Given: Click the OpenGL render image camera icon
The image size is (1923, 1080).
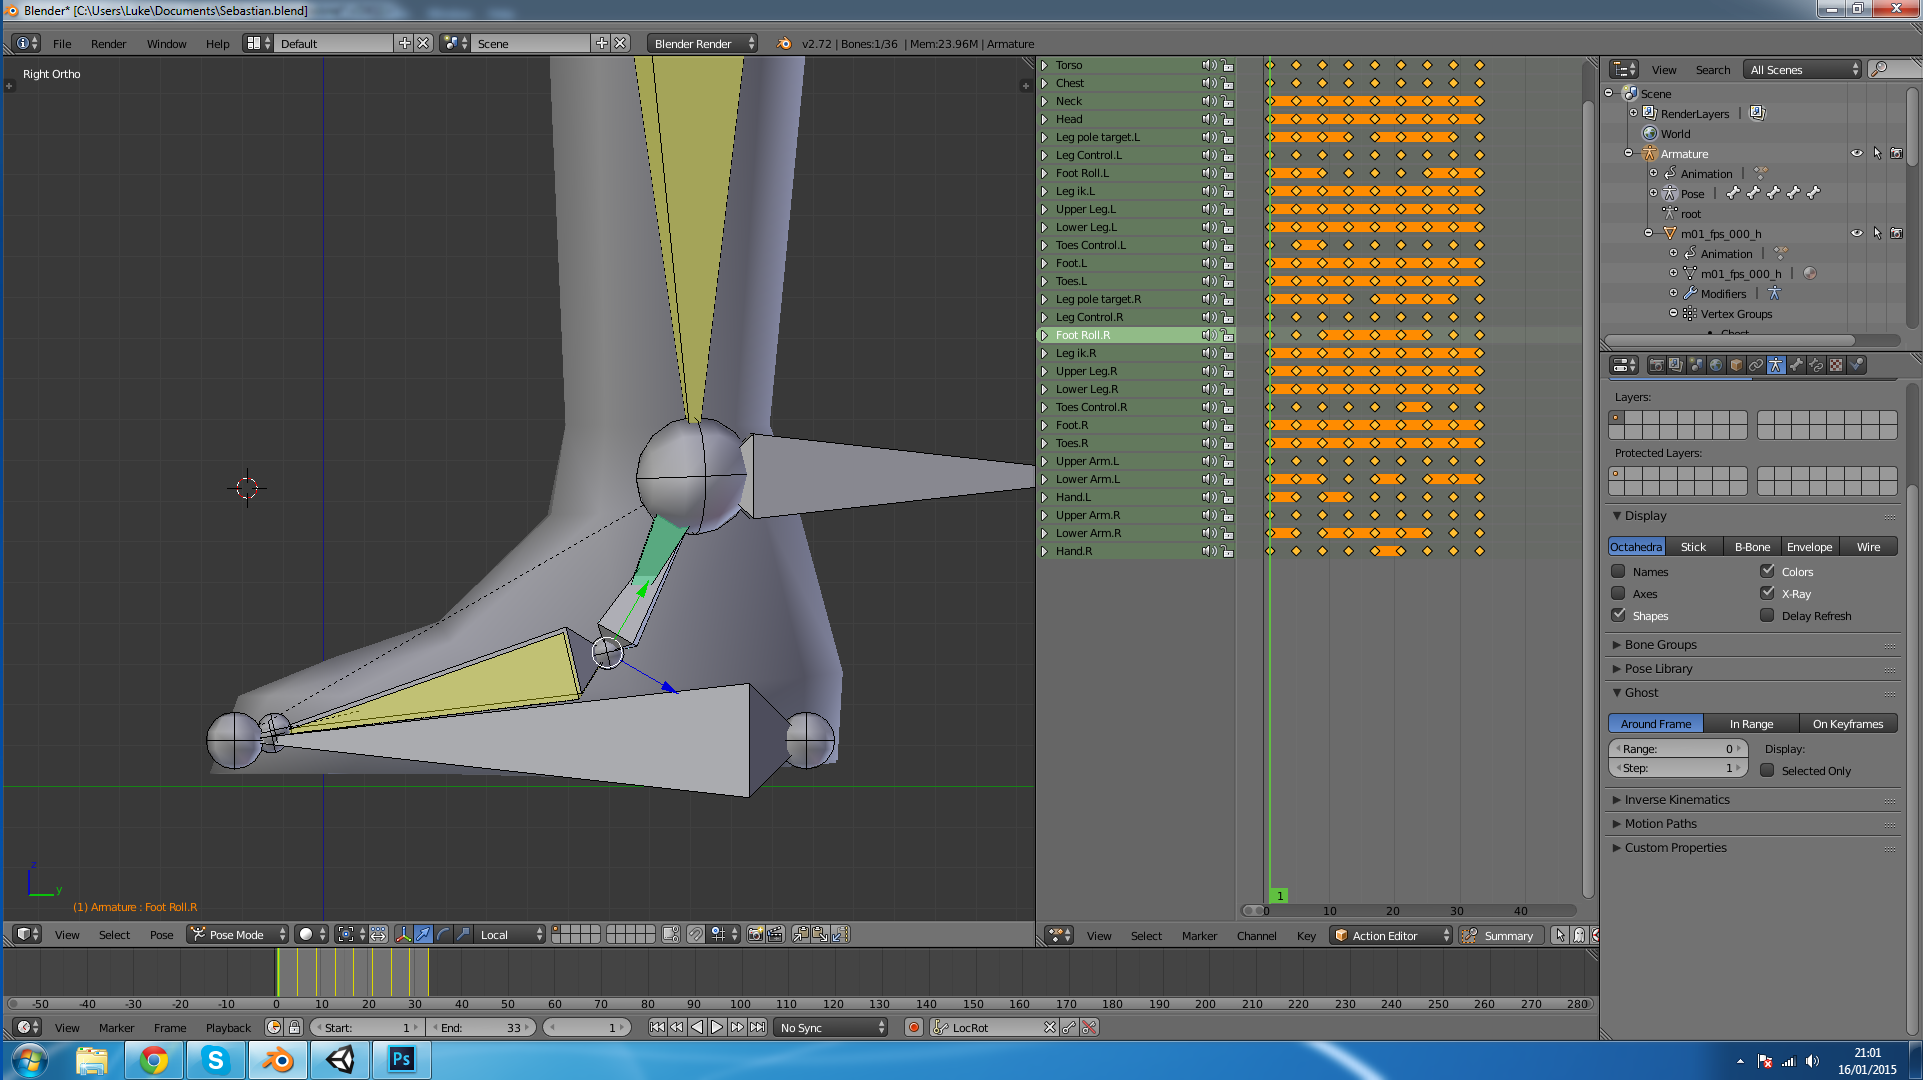Looking at the screenshot, I should pyautogui.click(x=756, y=934).
